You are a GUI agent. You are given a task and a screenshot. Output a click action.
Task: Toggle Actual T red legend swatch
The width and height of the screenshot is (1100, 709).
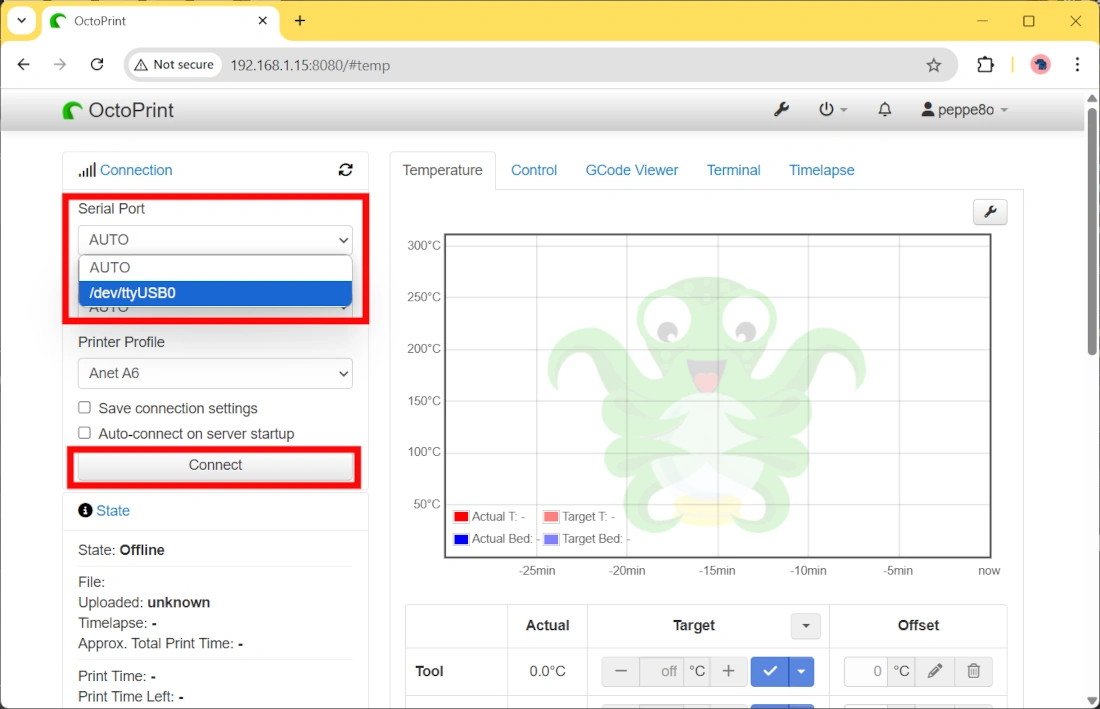[x=461, y=517]
